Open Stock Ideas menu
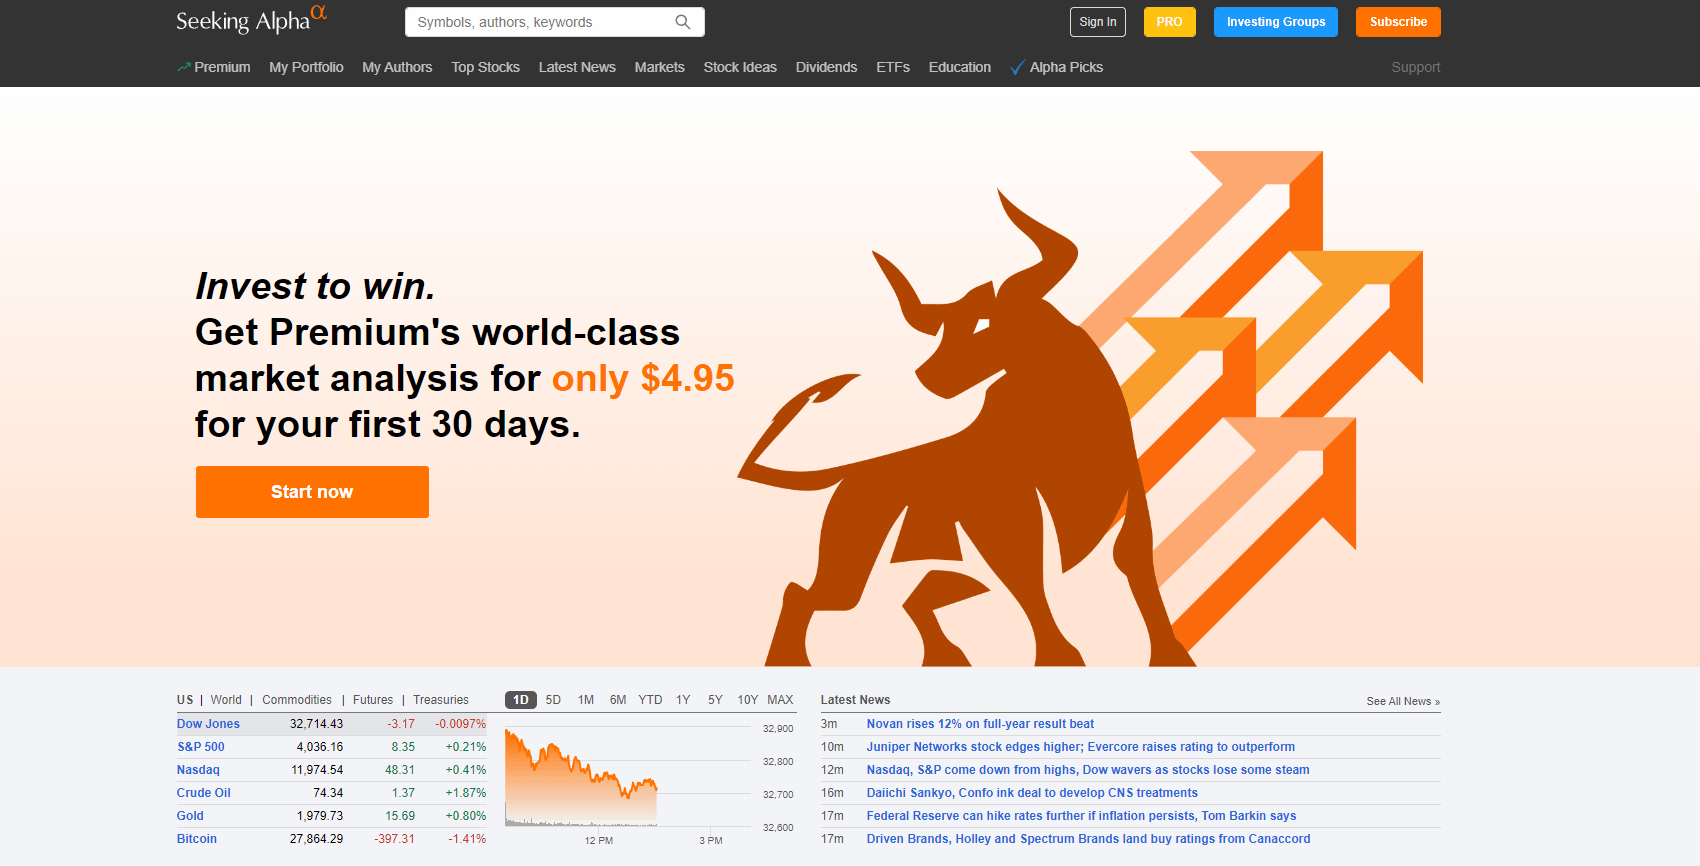This screenshot has height=866, width=1700. 740,67
